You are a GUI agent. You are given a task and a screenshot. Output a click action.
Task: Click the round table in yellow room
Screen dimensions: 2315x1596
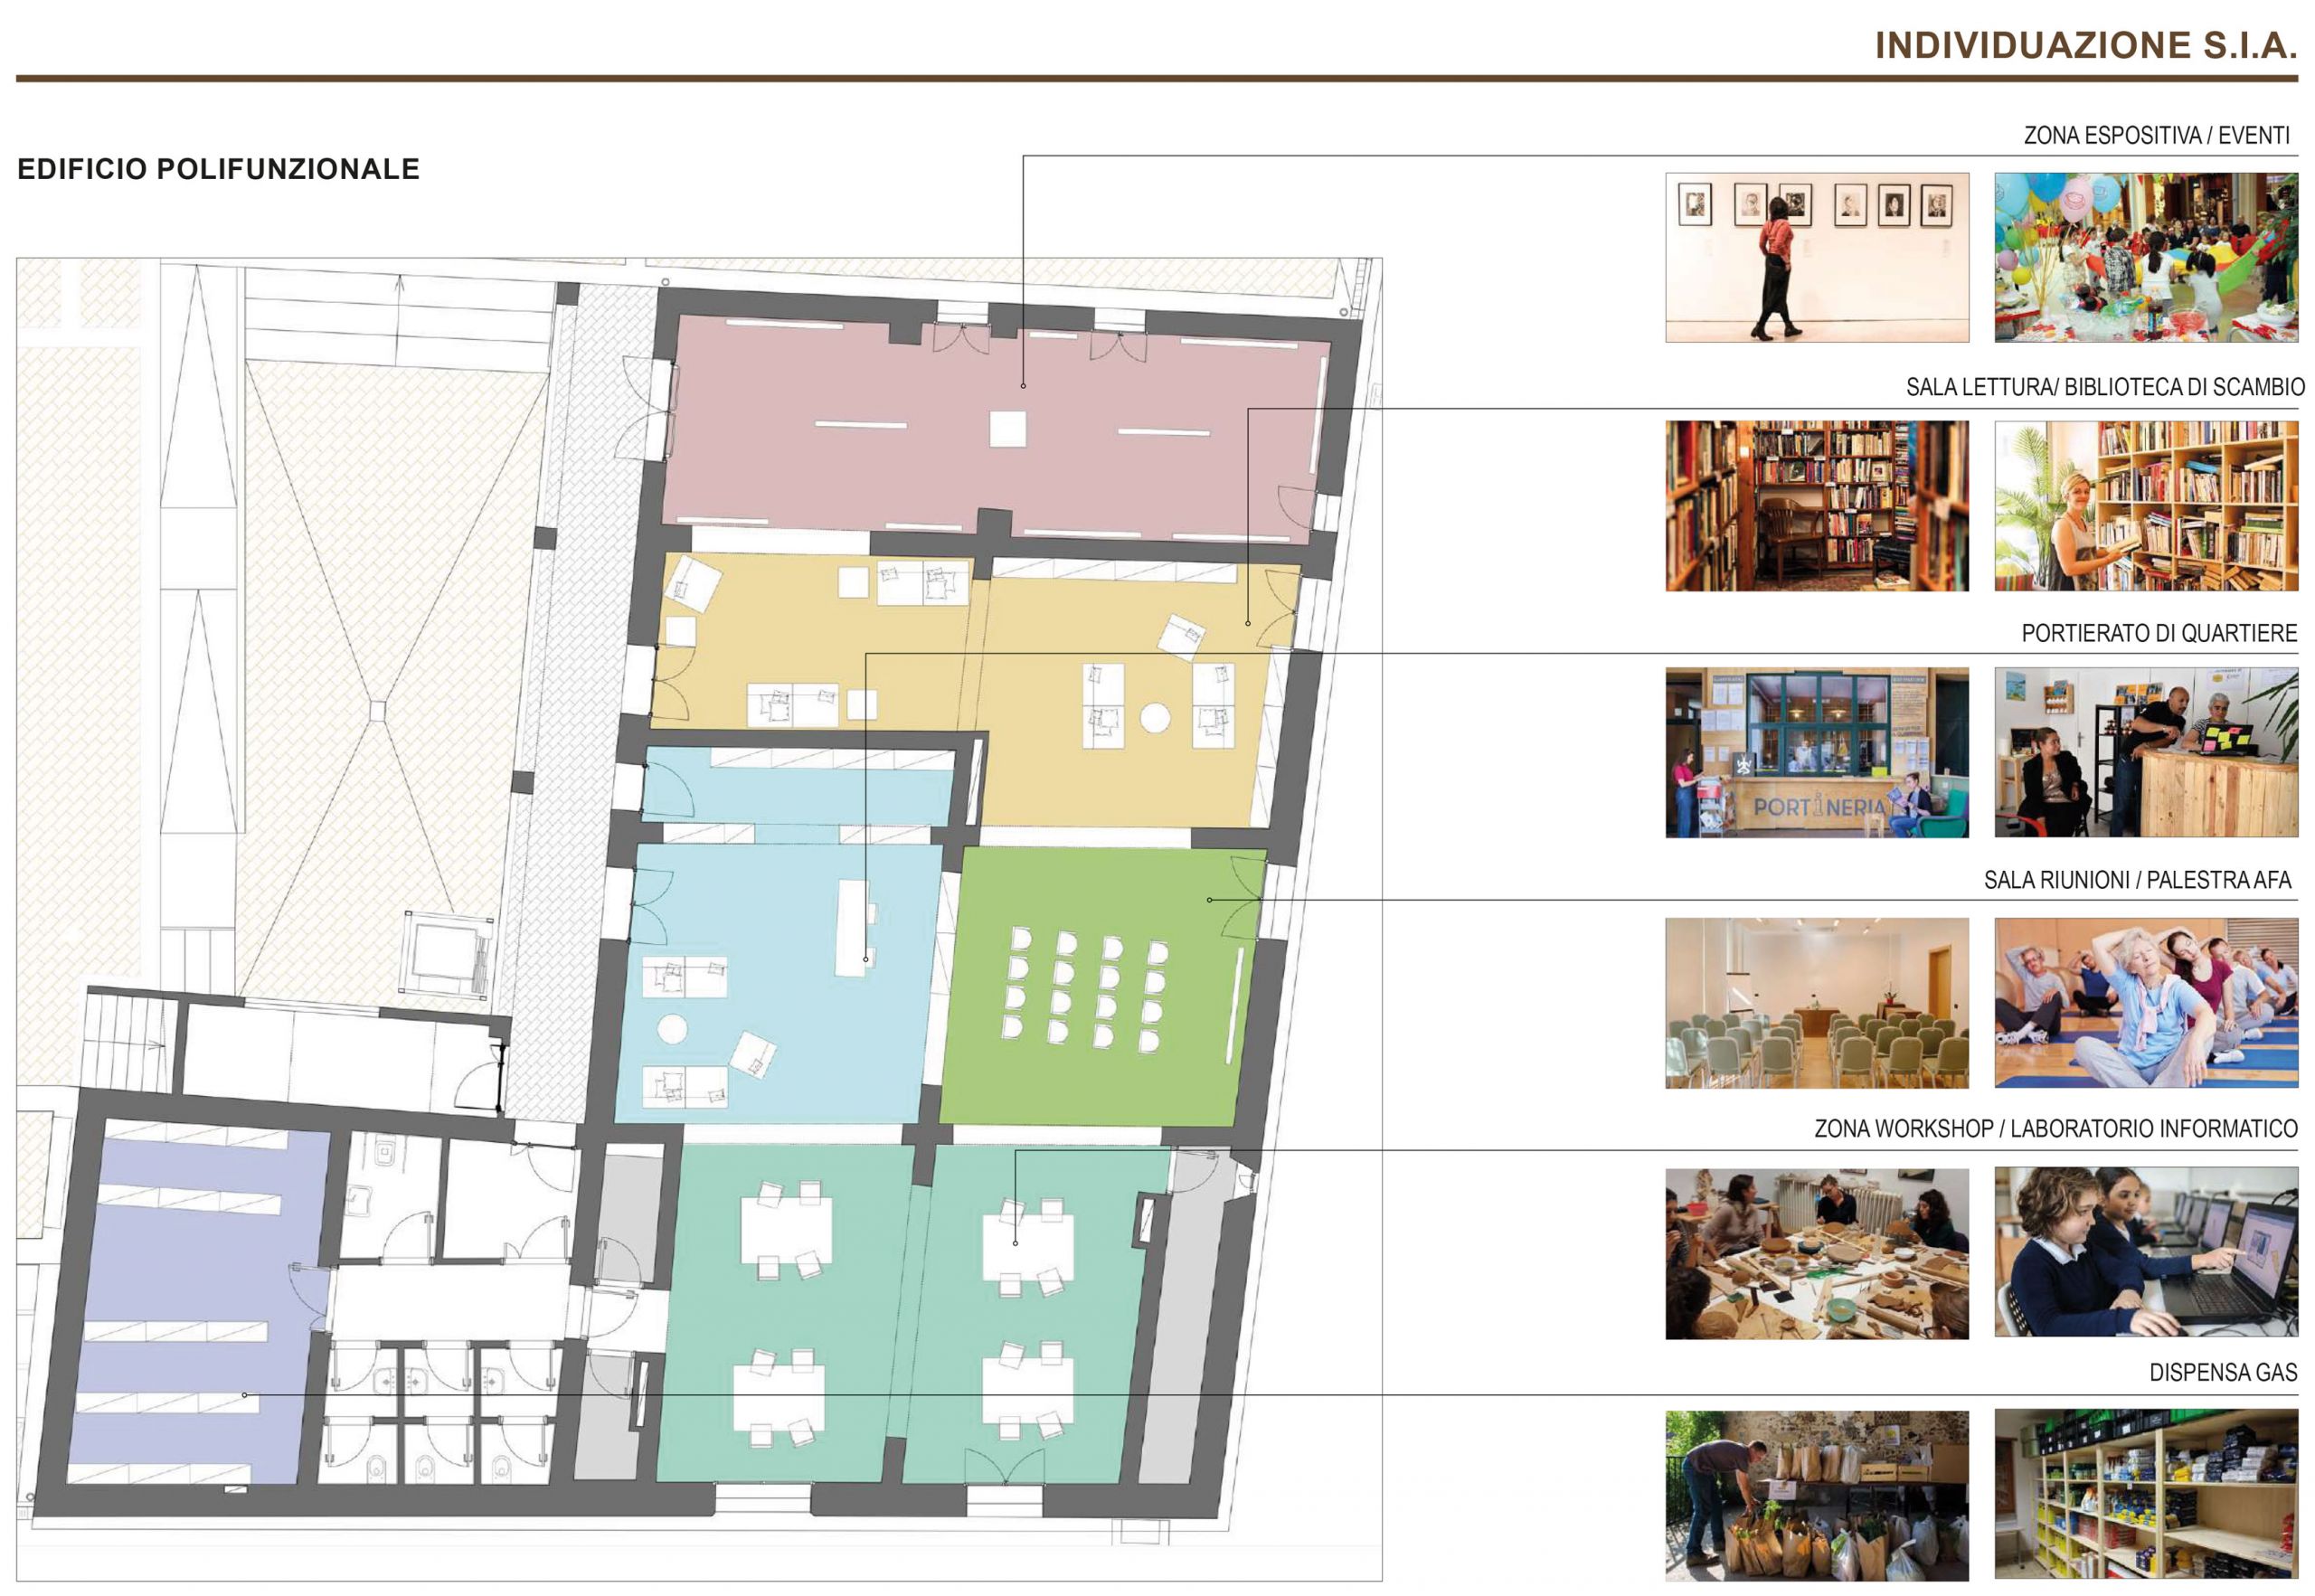point(1156,718)
